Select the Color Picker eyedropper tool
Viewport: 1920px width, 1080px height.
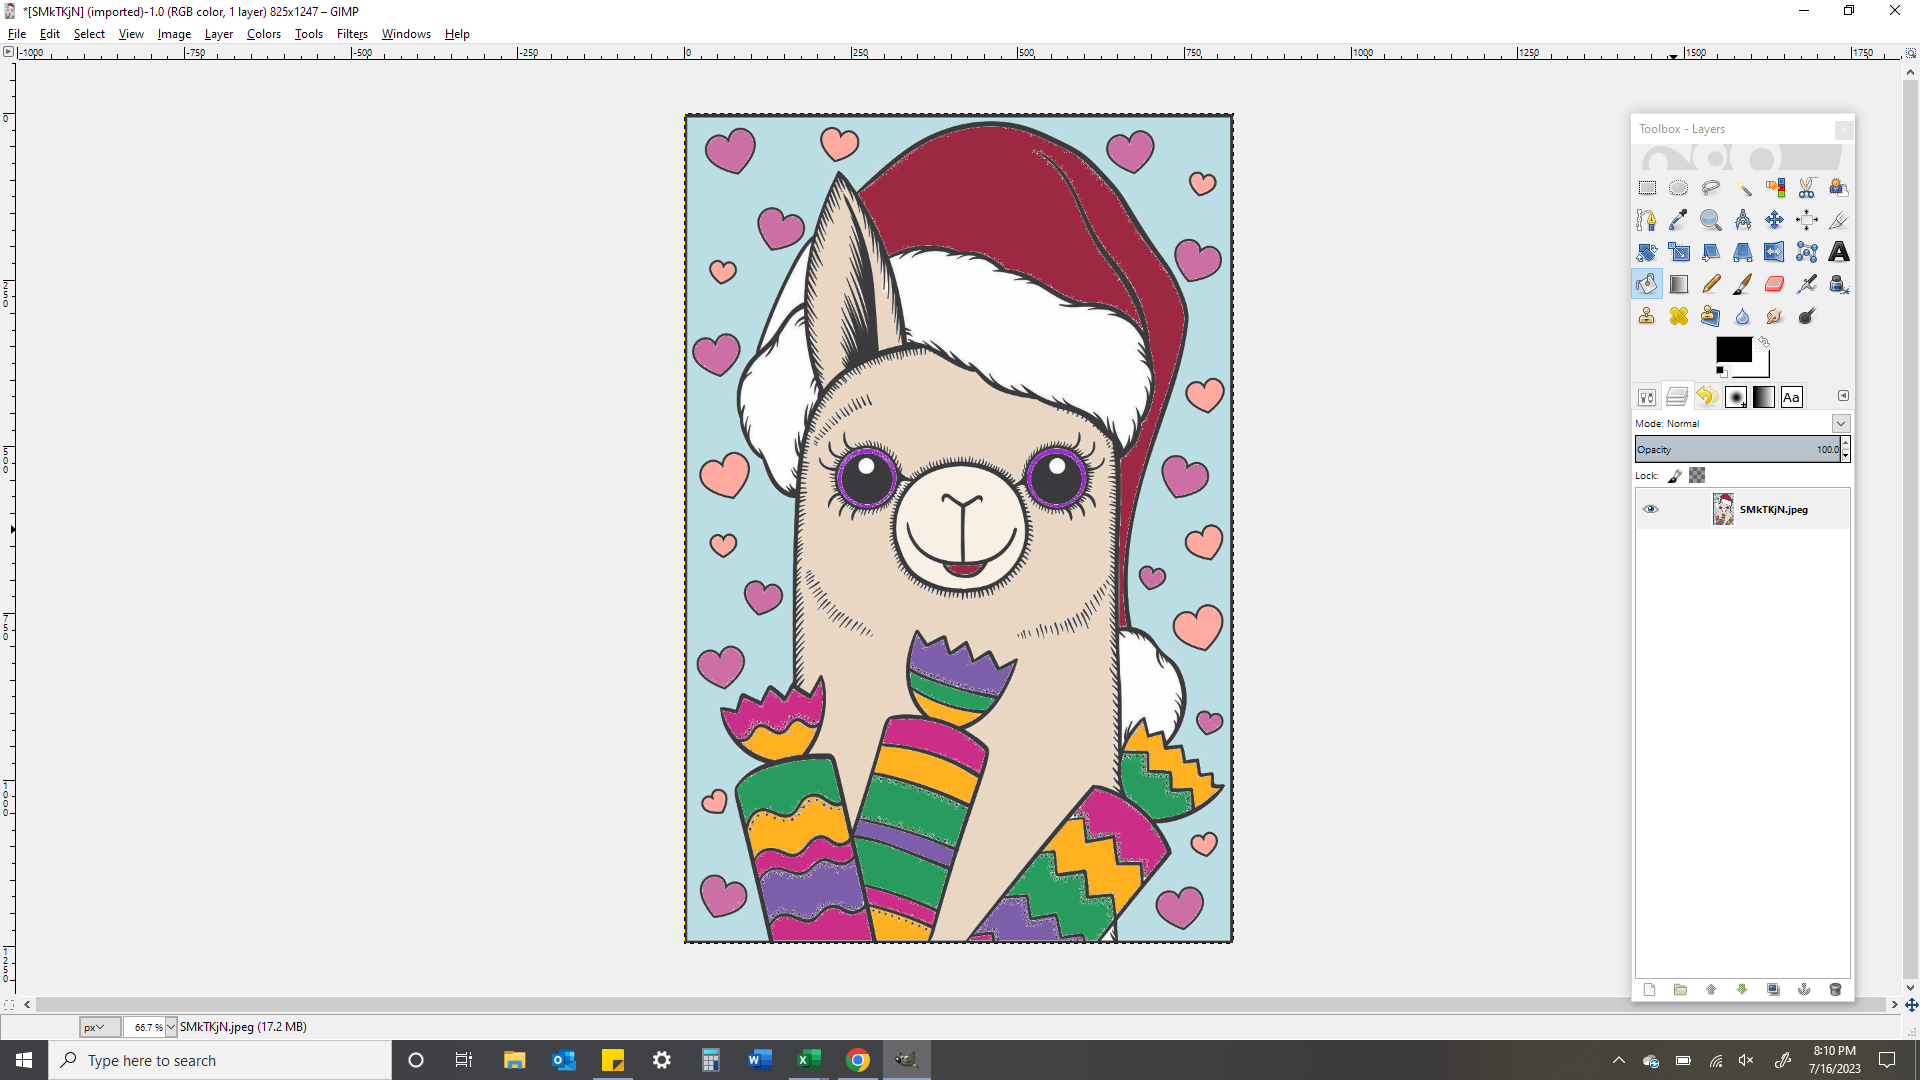(x=1679, y=220)
